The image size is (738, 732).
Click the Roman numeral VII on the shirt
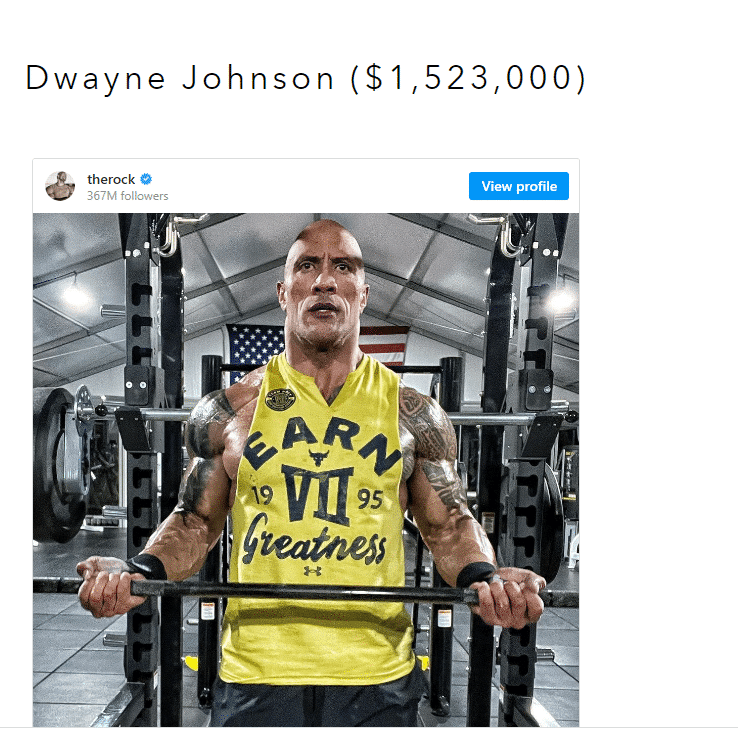(318, 494)
